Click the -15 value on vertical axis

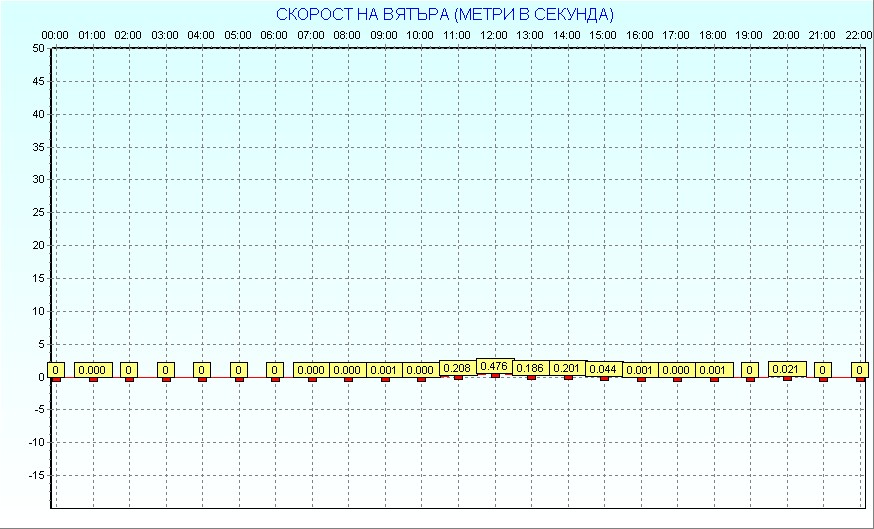[36, 475]
